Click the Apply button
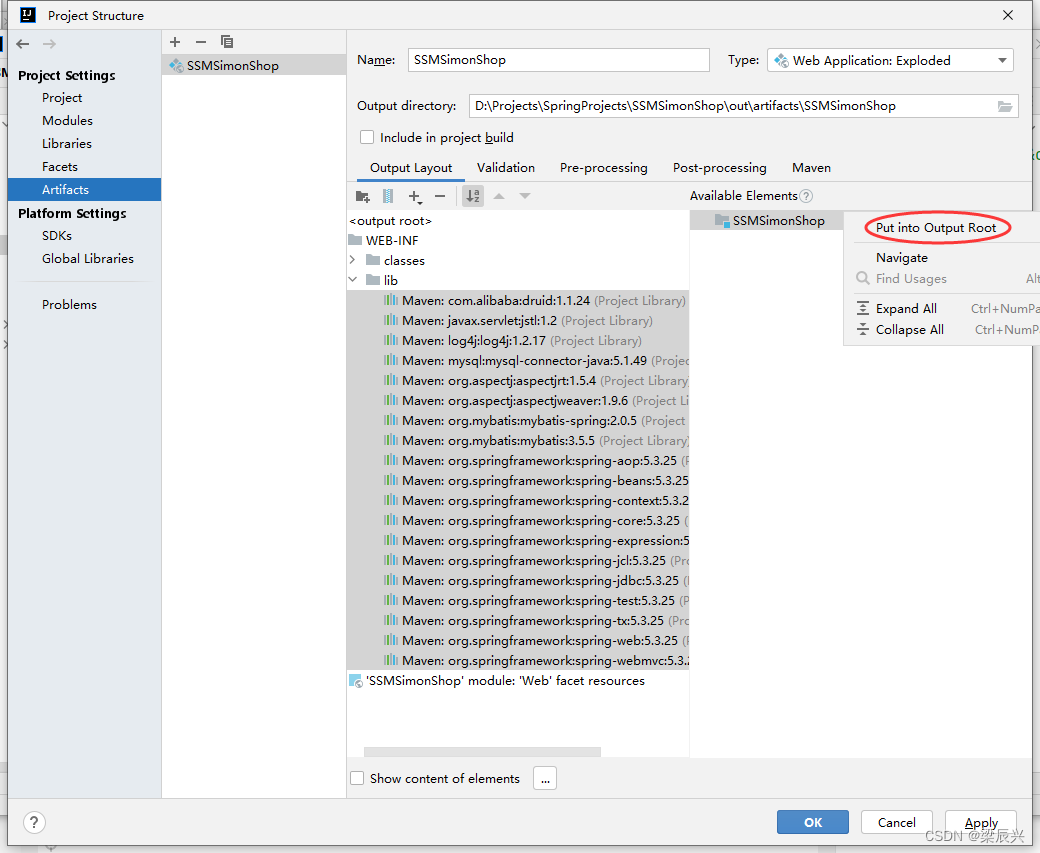This screenshot has width=1040, height=853. coord(981,822)
